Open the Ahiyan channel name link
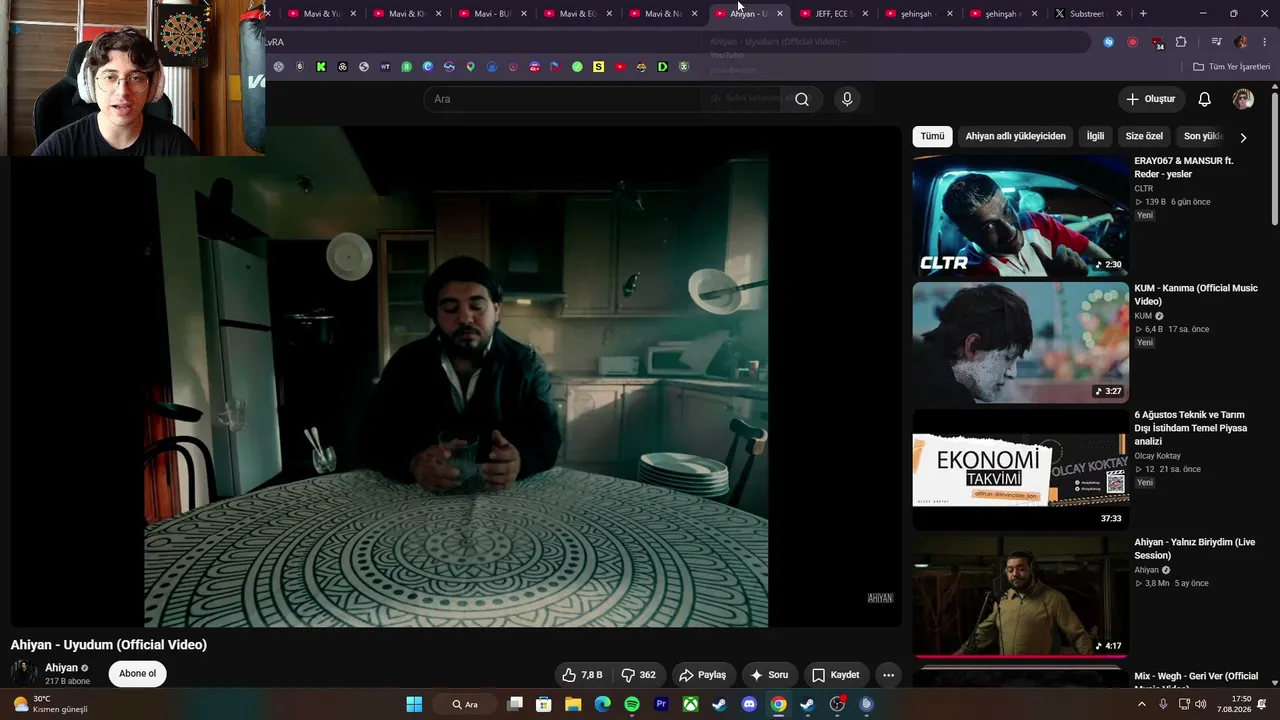This screenshot has height=720, width=1280. pyautogui.click(x=61, y=668)
